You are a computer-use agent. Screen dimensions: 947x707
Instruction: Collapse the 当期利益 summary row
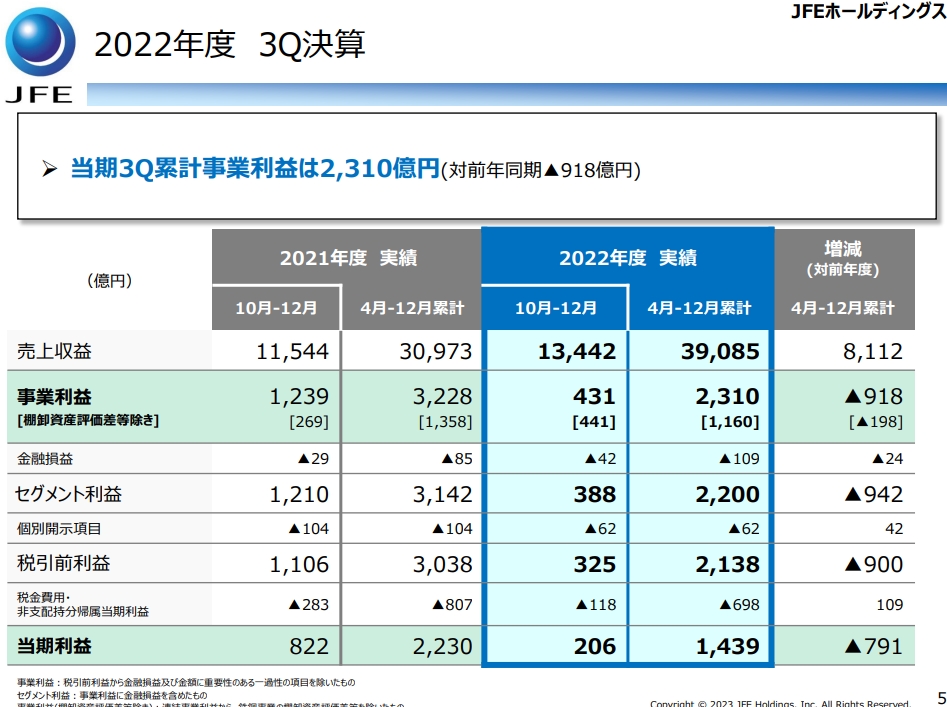pyautogui.click(x=55, y=646)
